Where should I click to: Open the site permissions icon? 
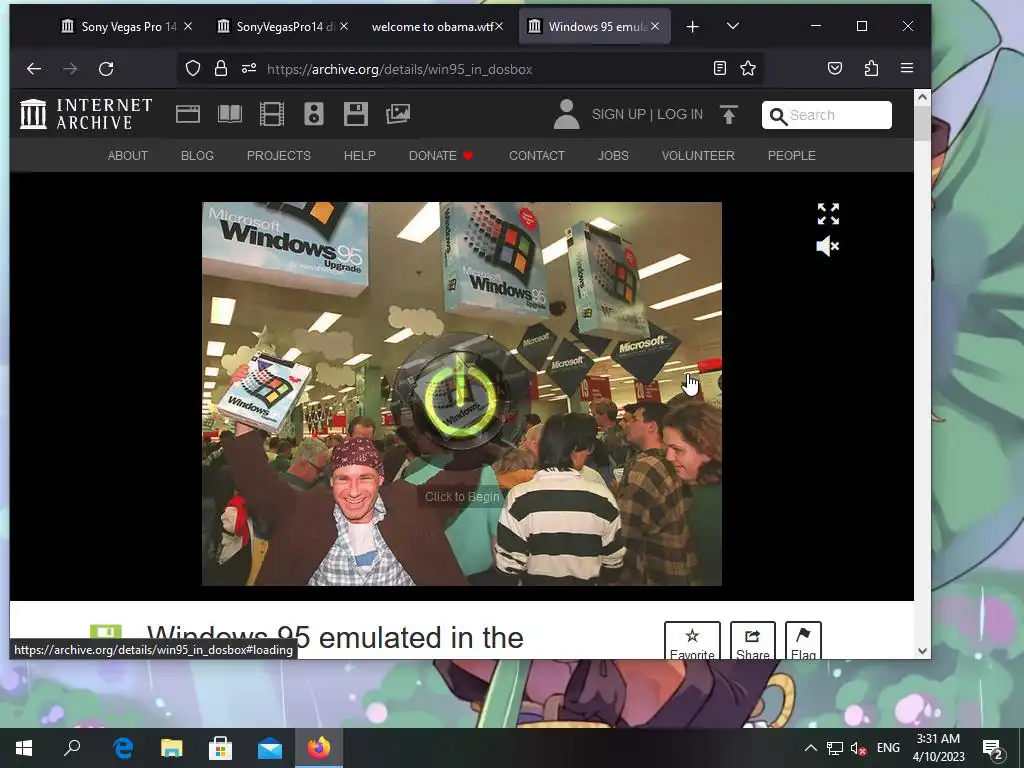[249, 69]
